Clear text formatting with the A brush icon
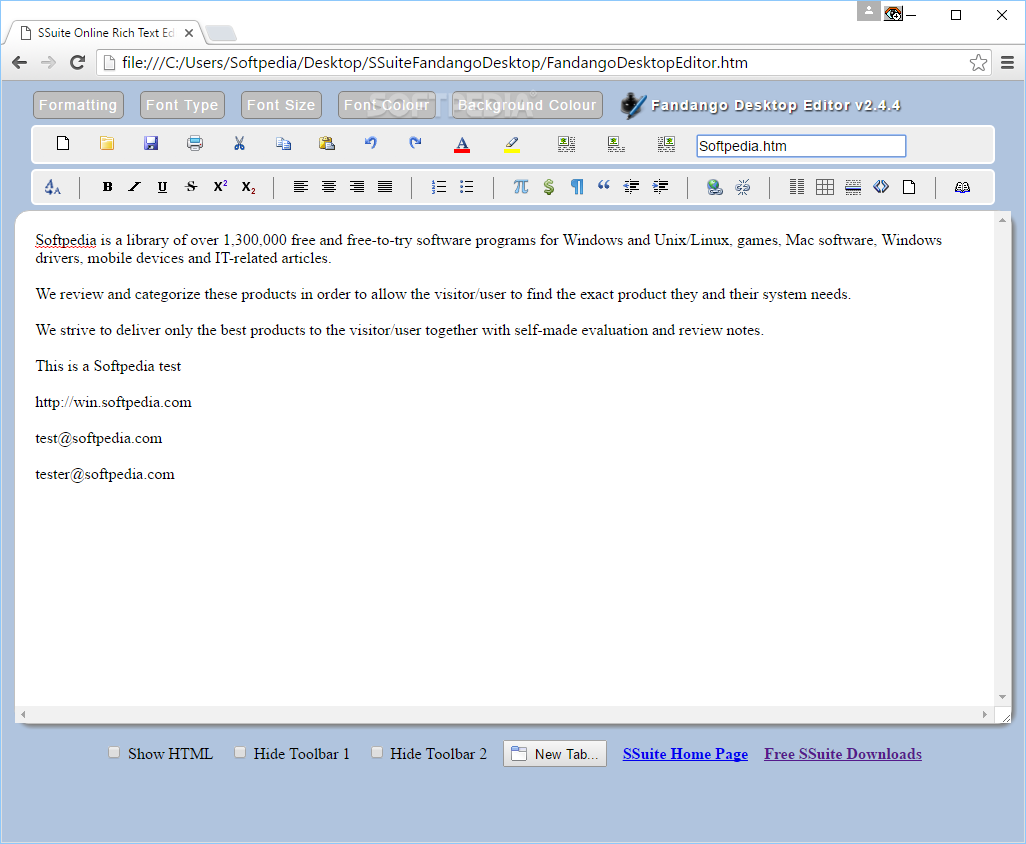1026x844 pixels. [x=53, y=187]
